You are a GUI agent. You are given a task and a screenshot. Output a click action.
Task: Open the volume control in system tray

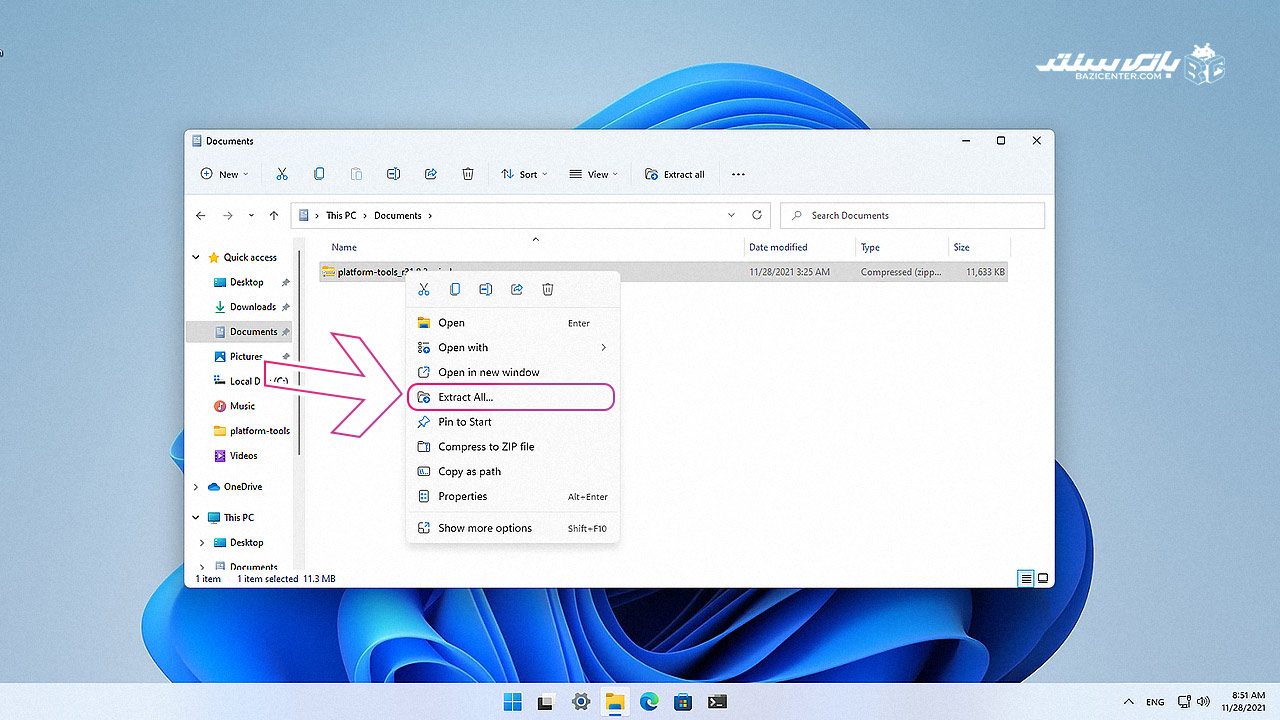1203,701
